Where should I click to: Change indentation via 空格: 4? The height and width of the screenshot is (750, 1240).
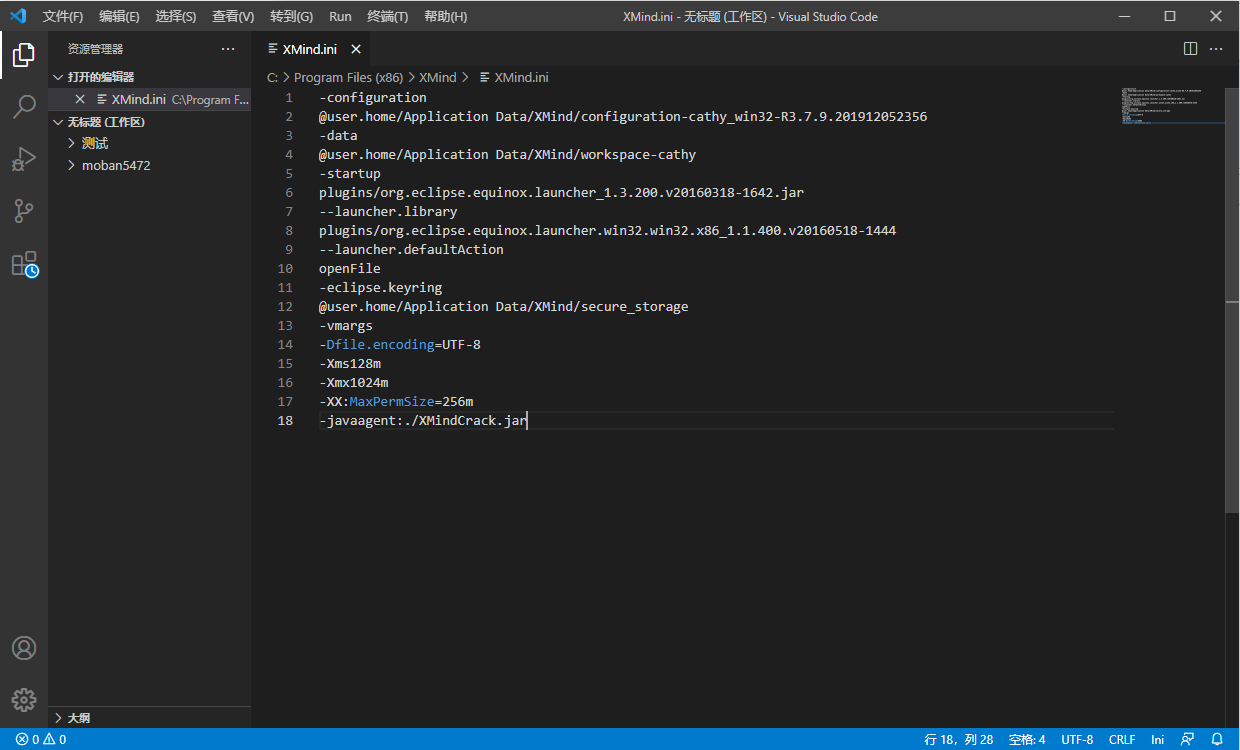[1027, 740]
